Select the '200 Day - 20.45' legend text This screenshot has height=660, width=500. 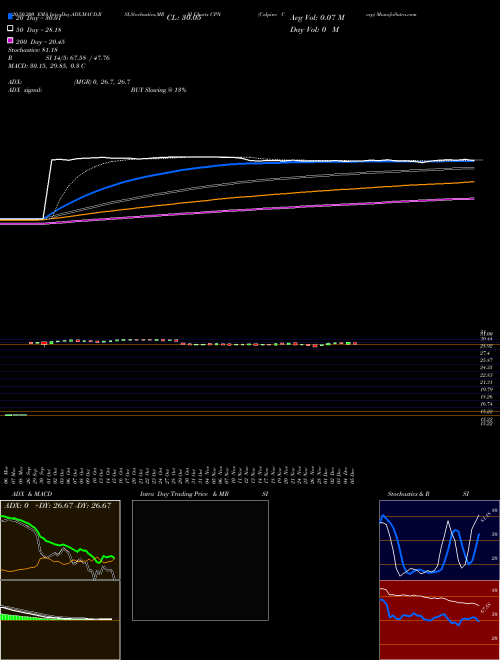click(40, 42)
